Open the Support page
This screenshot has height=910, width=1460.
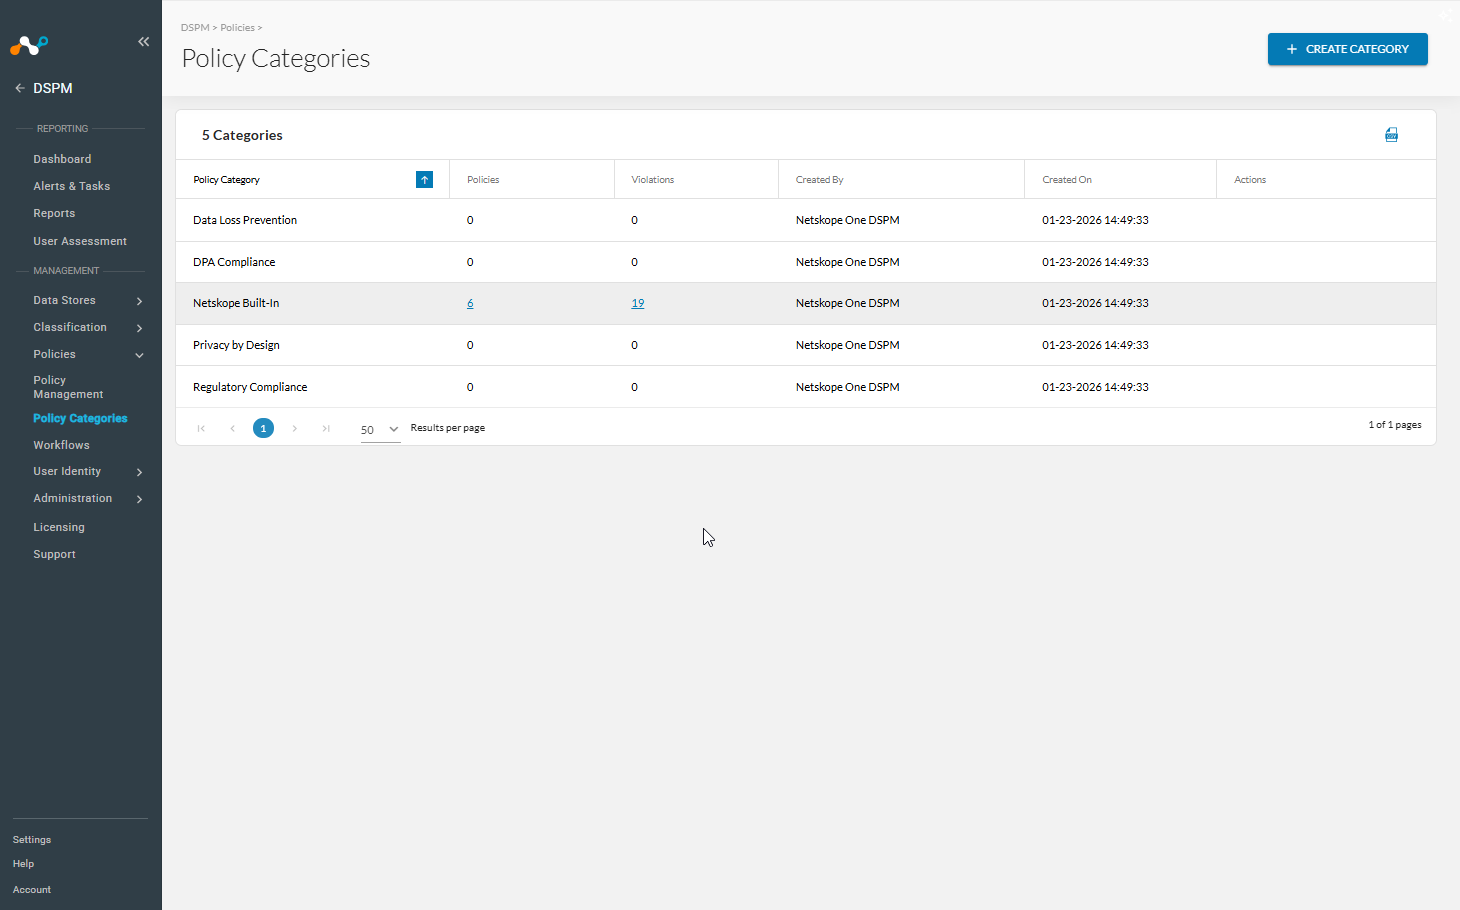(x=54, y=554)
